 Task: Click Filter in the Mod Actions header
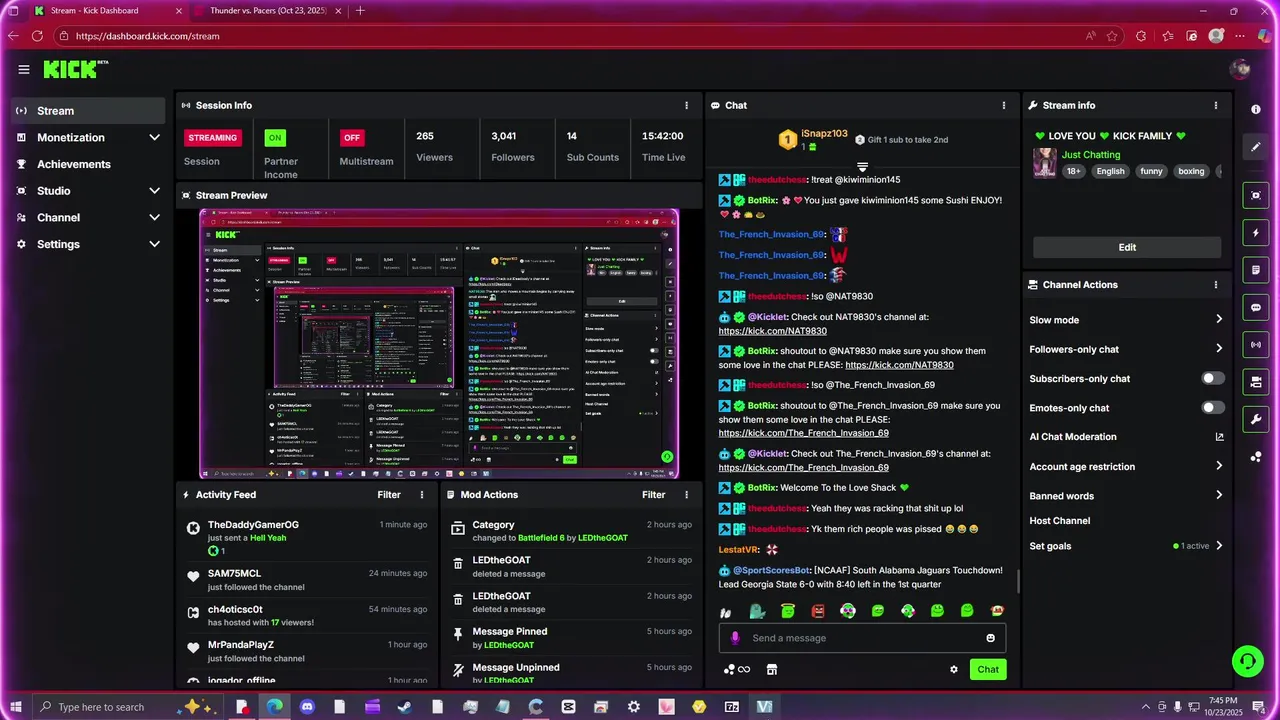click(653, 495)
